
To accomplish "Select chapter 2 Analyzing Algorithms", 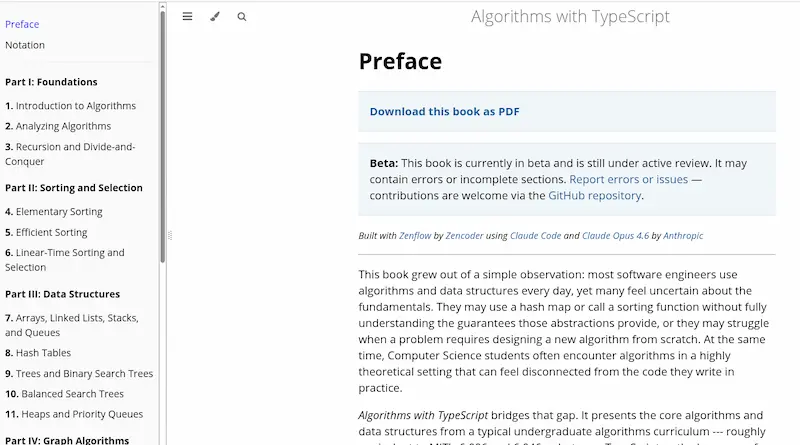I will pyautogui.click(x=58, y=126).
